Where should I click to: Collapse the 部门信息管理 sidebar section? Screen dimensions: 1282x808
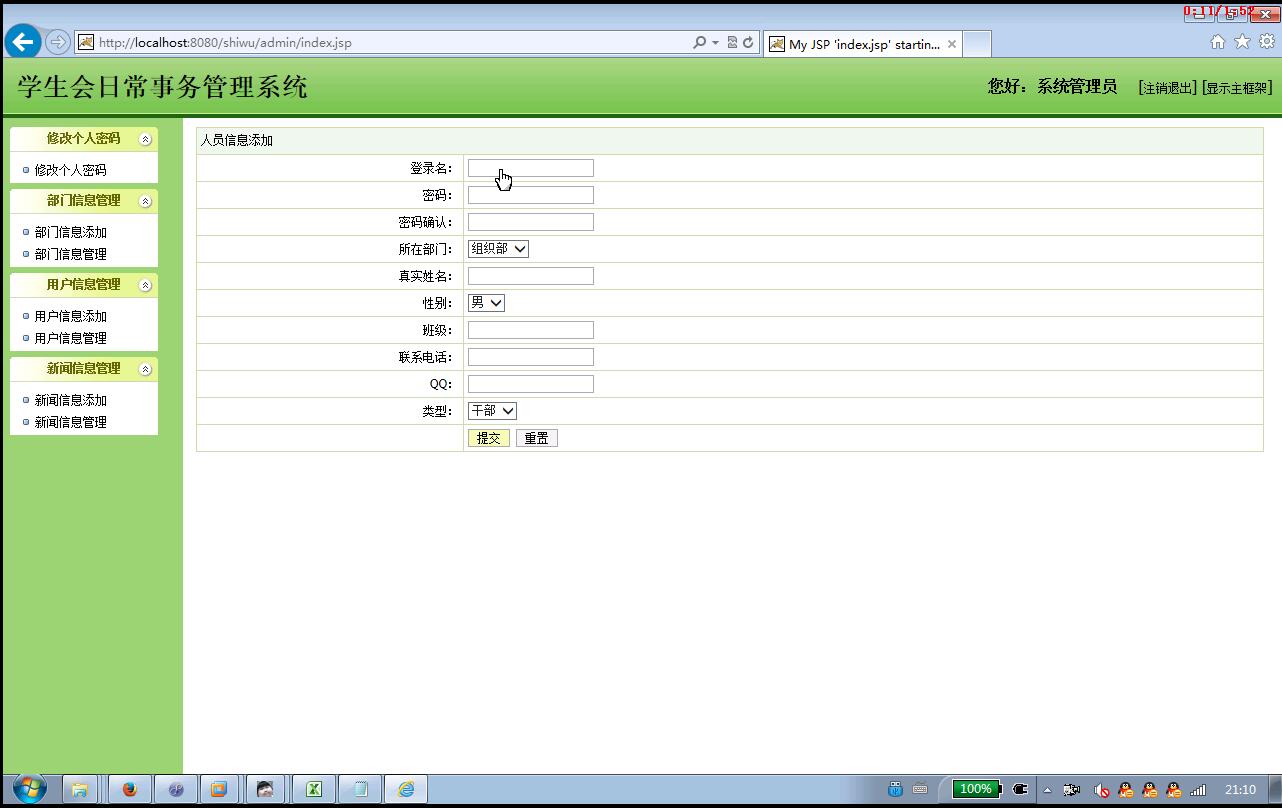pos(145,201)
